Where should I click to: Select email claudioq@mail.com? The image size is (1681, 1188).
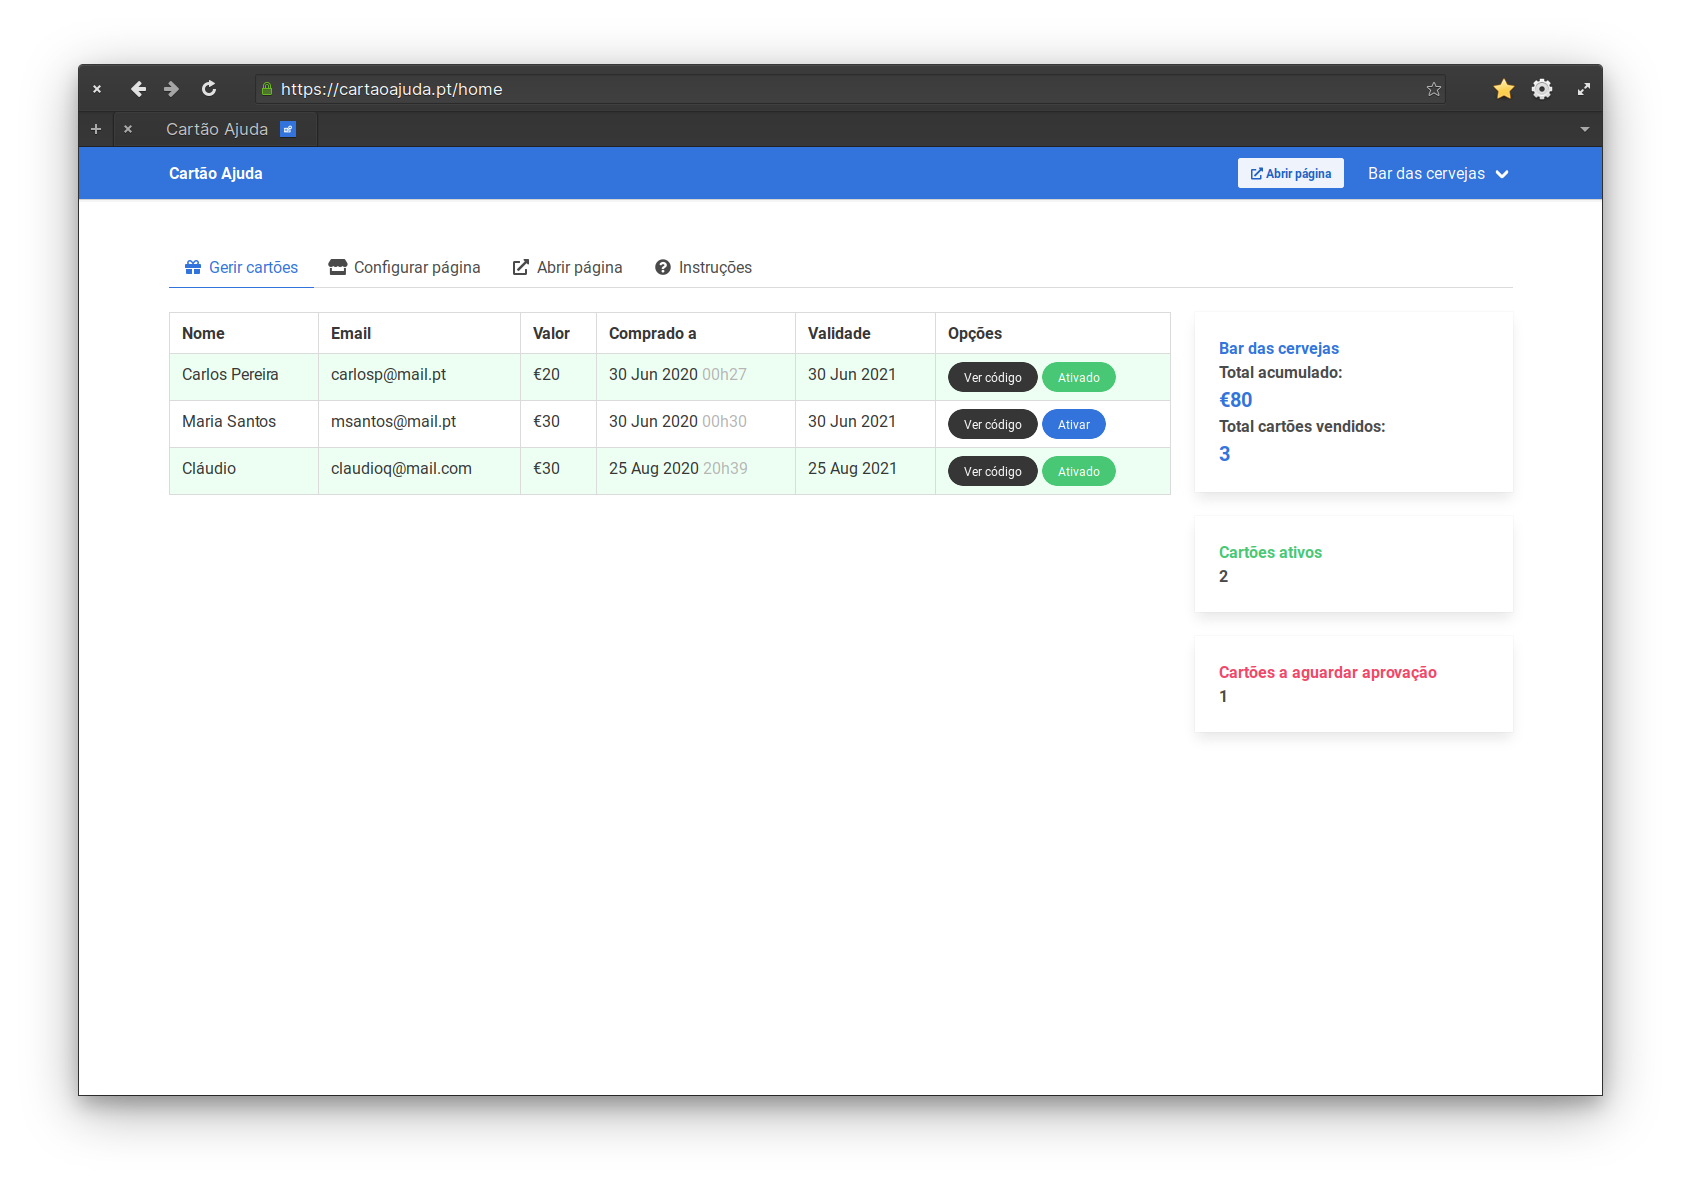(x=401, y=468)
